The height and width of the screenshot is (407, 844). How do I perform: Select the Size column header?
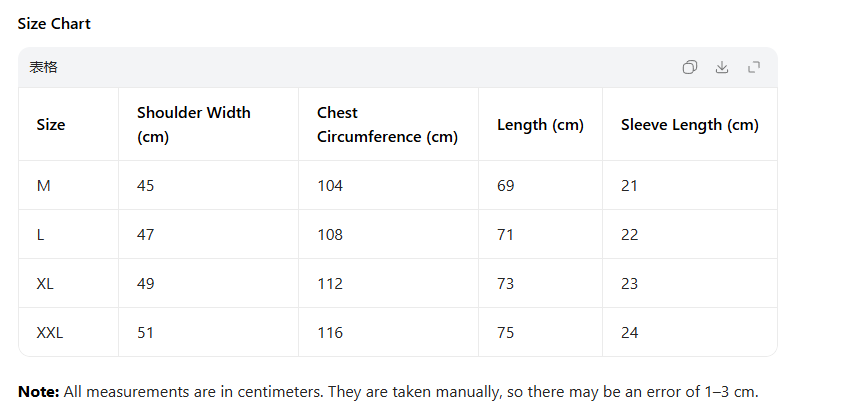(x=51, y=125)
